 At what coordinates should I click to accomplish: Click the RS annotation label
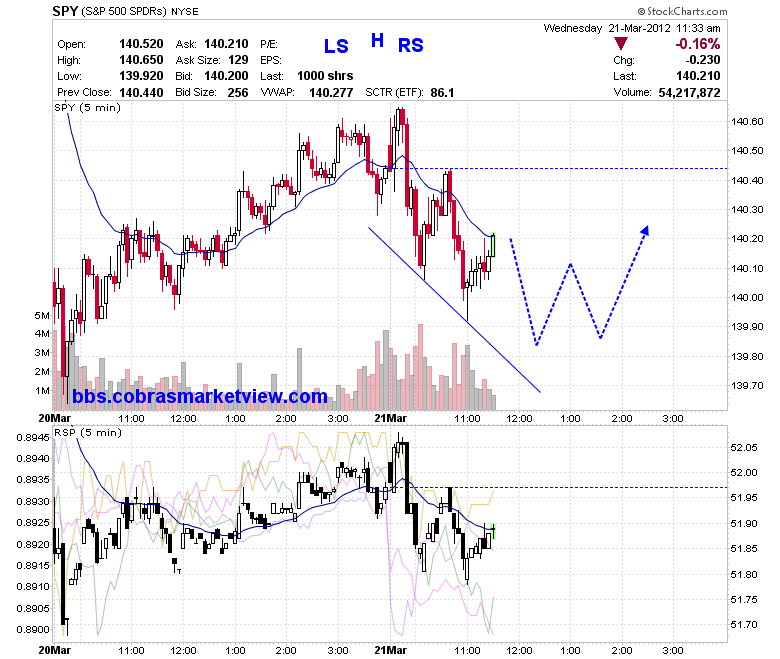click(x=410, y=45)
